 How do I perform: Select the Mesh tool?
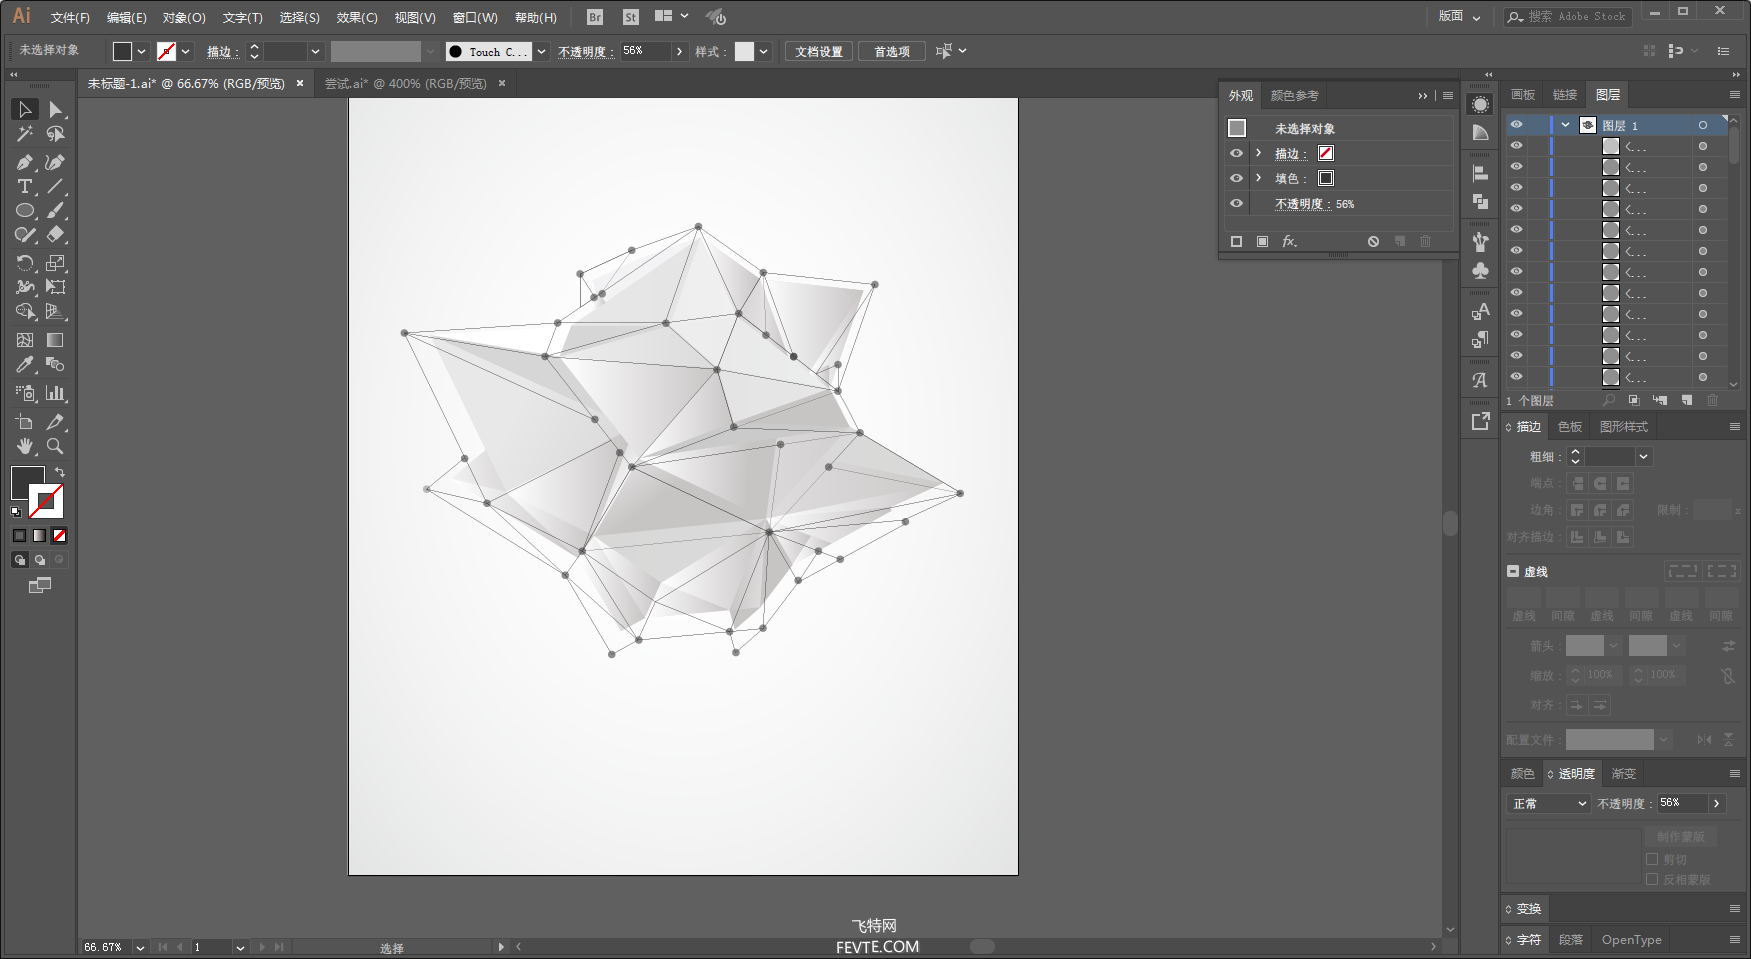[25, 341]
